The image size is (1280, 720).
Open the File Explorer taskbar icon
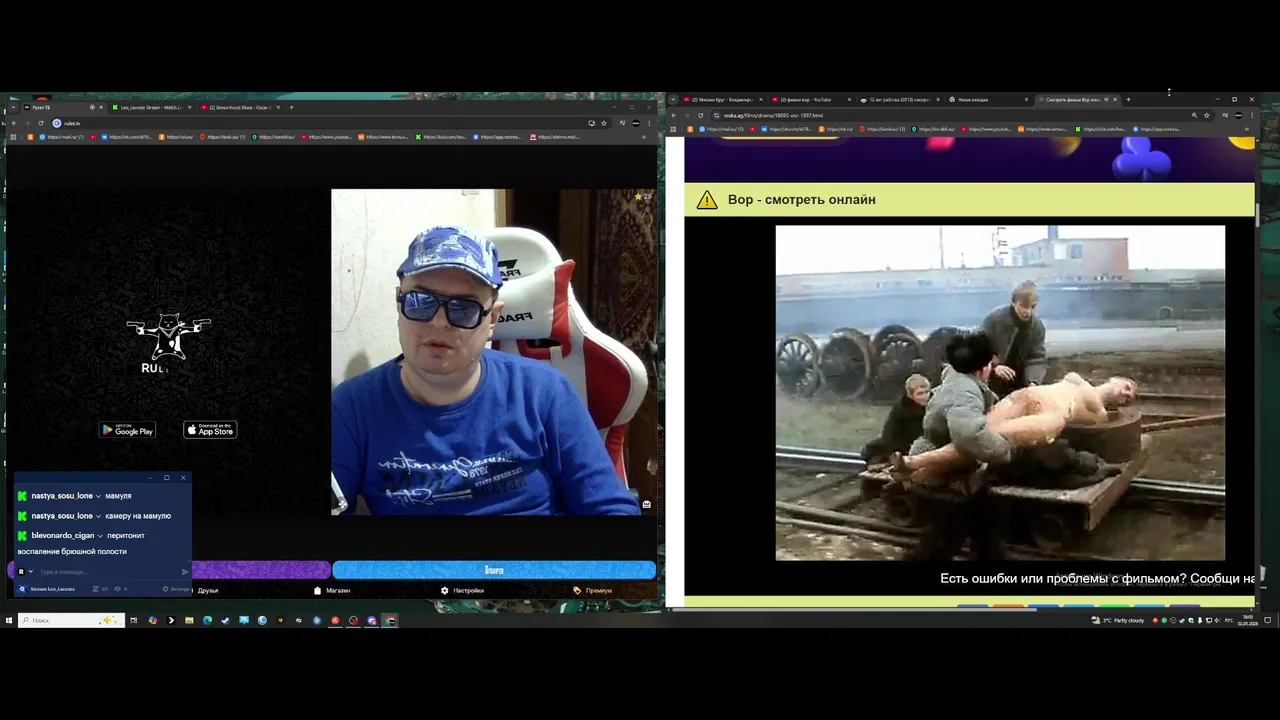click(x=189, y=620)
